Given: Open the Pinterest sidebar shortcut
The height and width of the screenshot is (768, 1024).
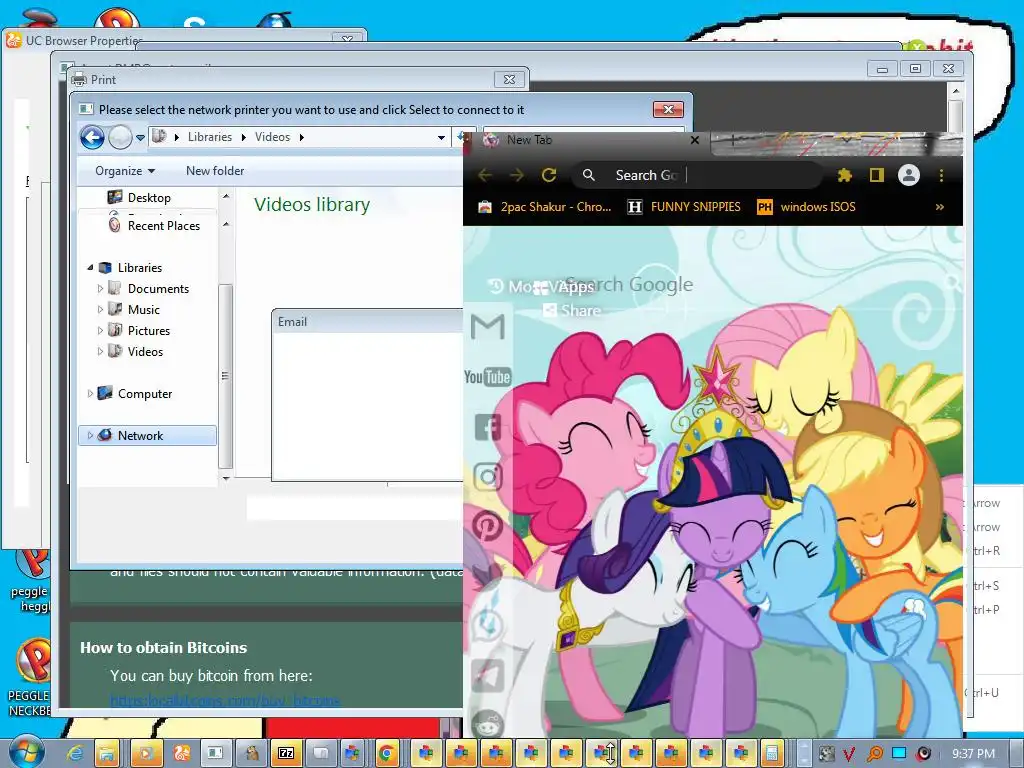Looking at the screenshot, I should (488, 526).
